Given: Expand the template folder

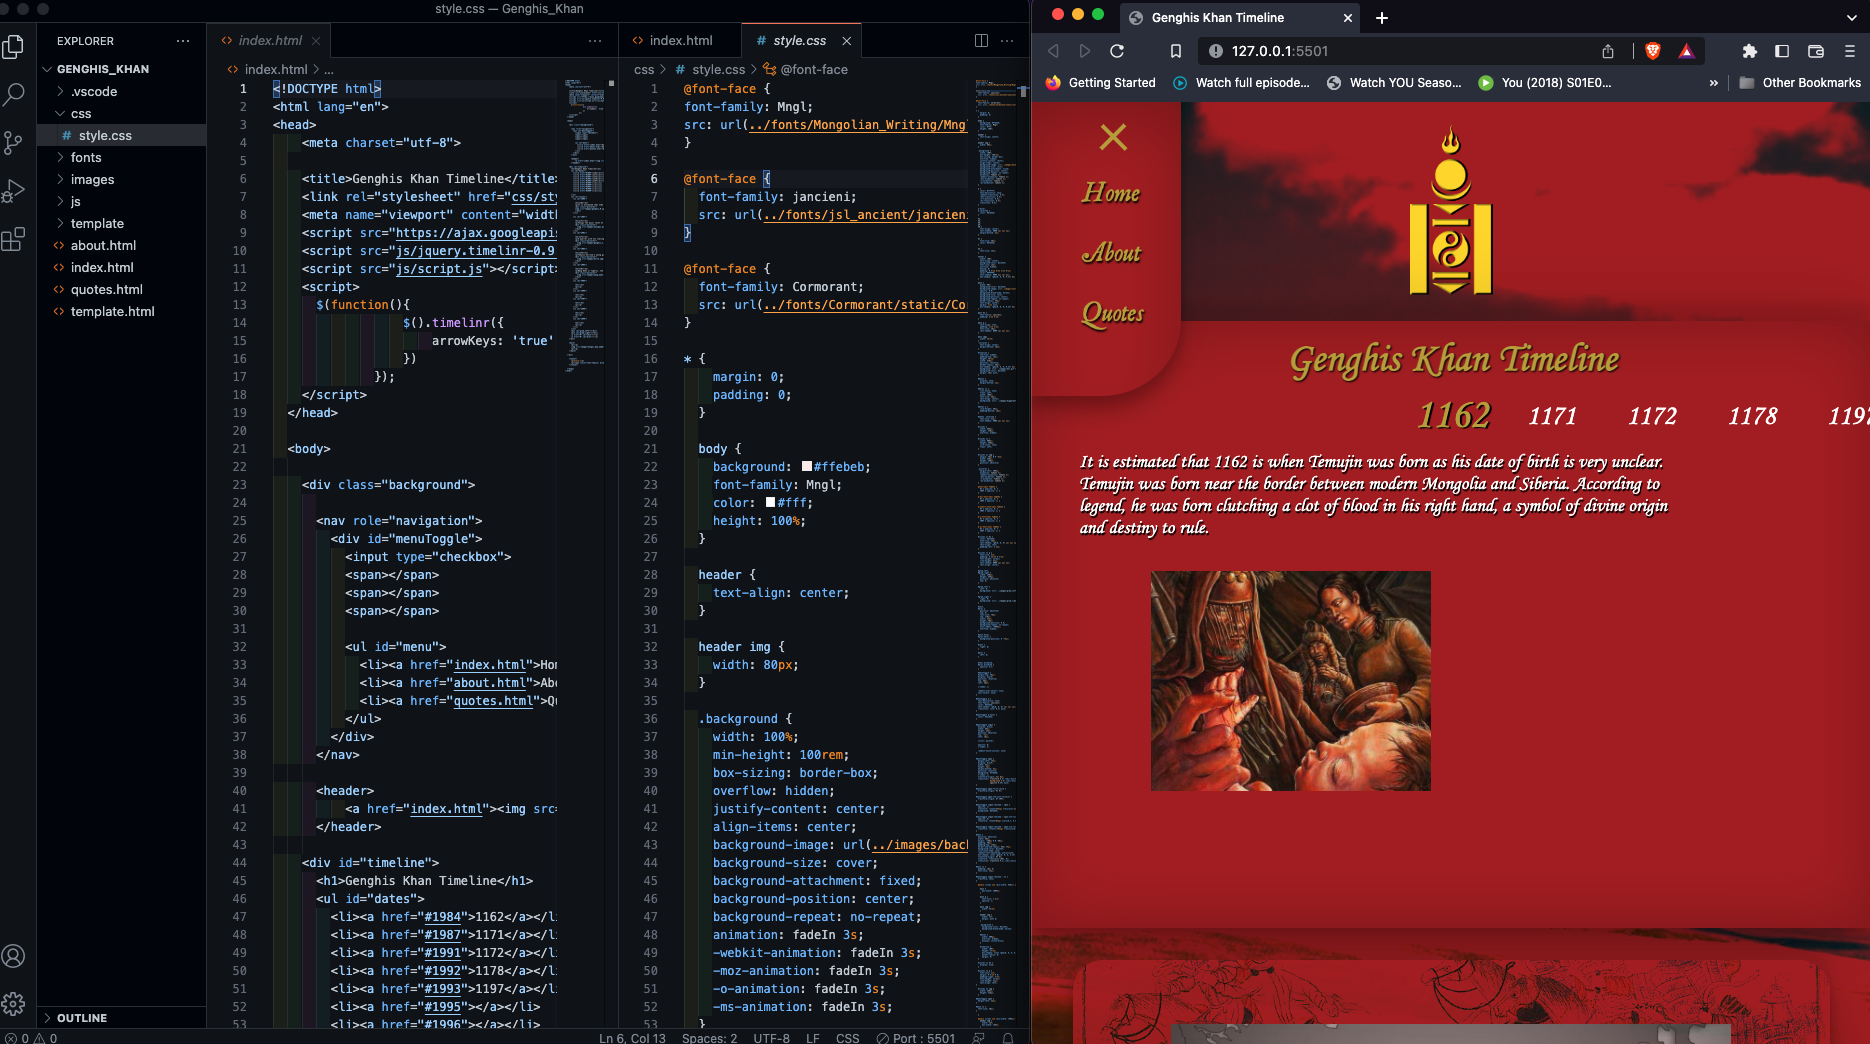Looking at the screenshot, I should point(97,223).
